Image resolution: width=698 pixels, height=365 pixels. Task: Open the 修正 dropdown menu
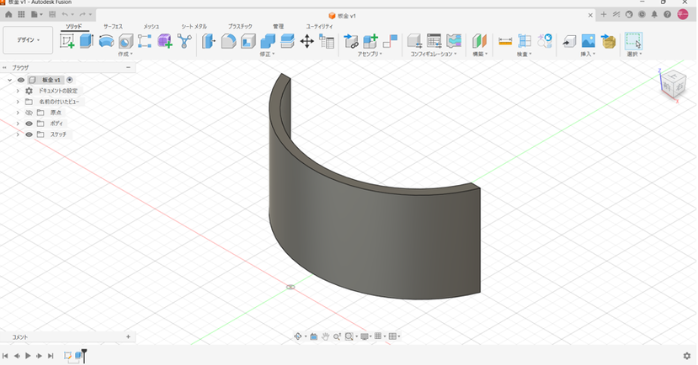point(267,54)
